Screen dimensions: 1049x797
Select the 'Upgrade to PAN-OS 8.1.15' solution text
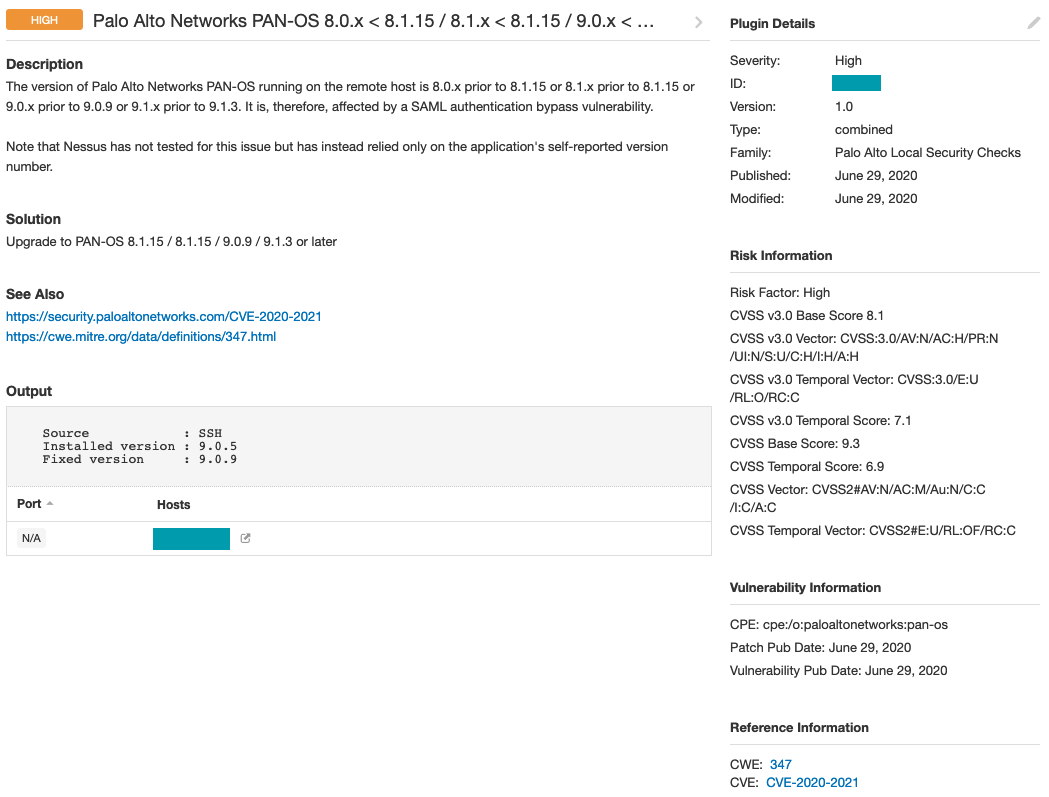pos(171,242)
